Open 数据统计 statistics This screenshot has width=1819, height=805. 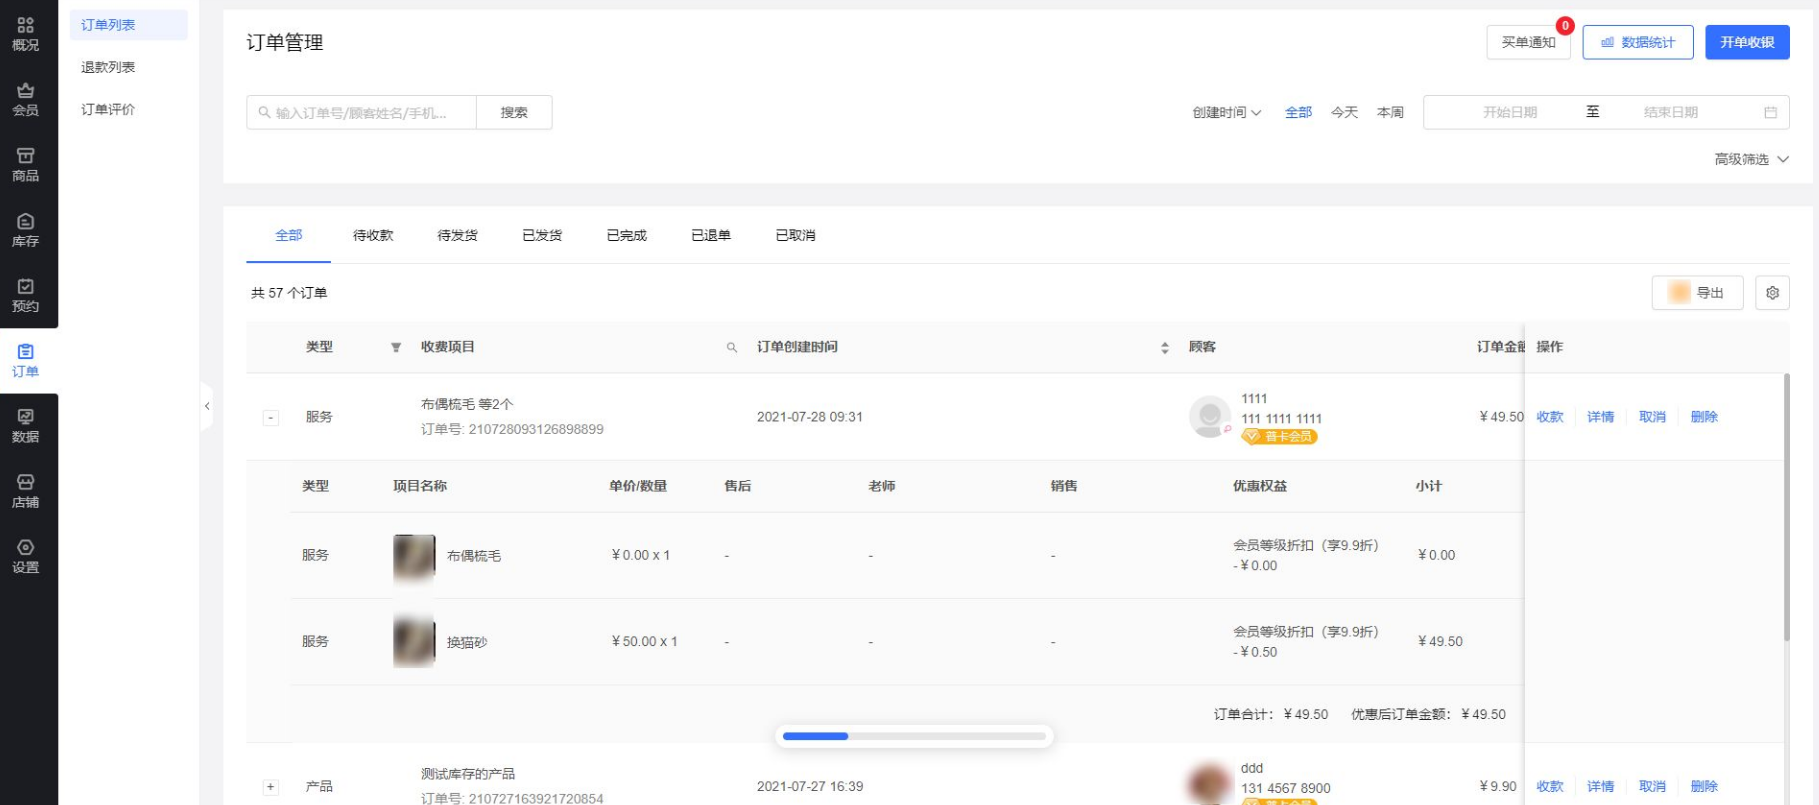click(x=1638, y=42)
